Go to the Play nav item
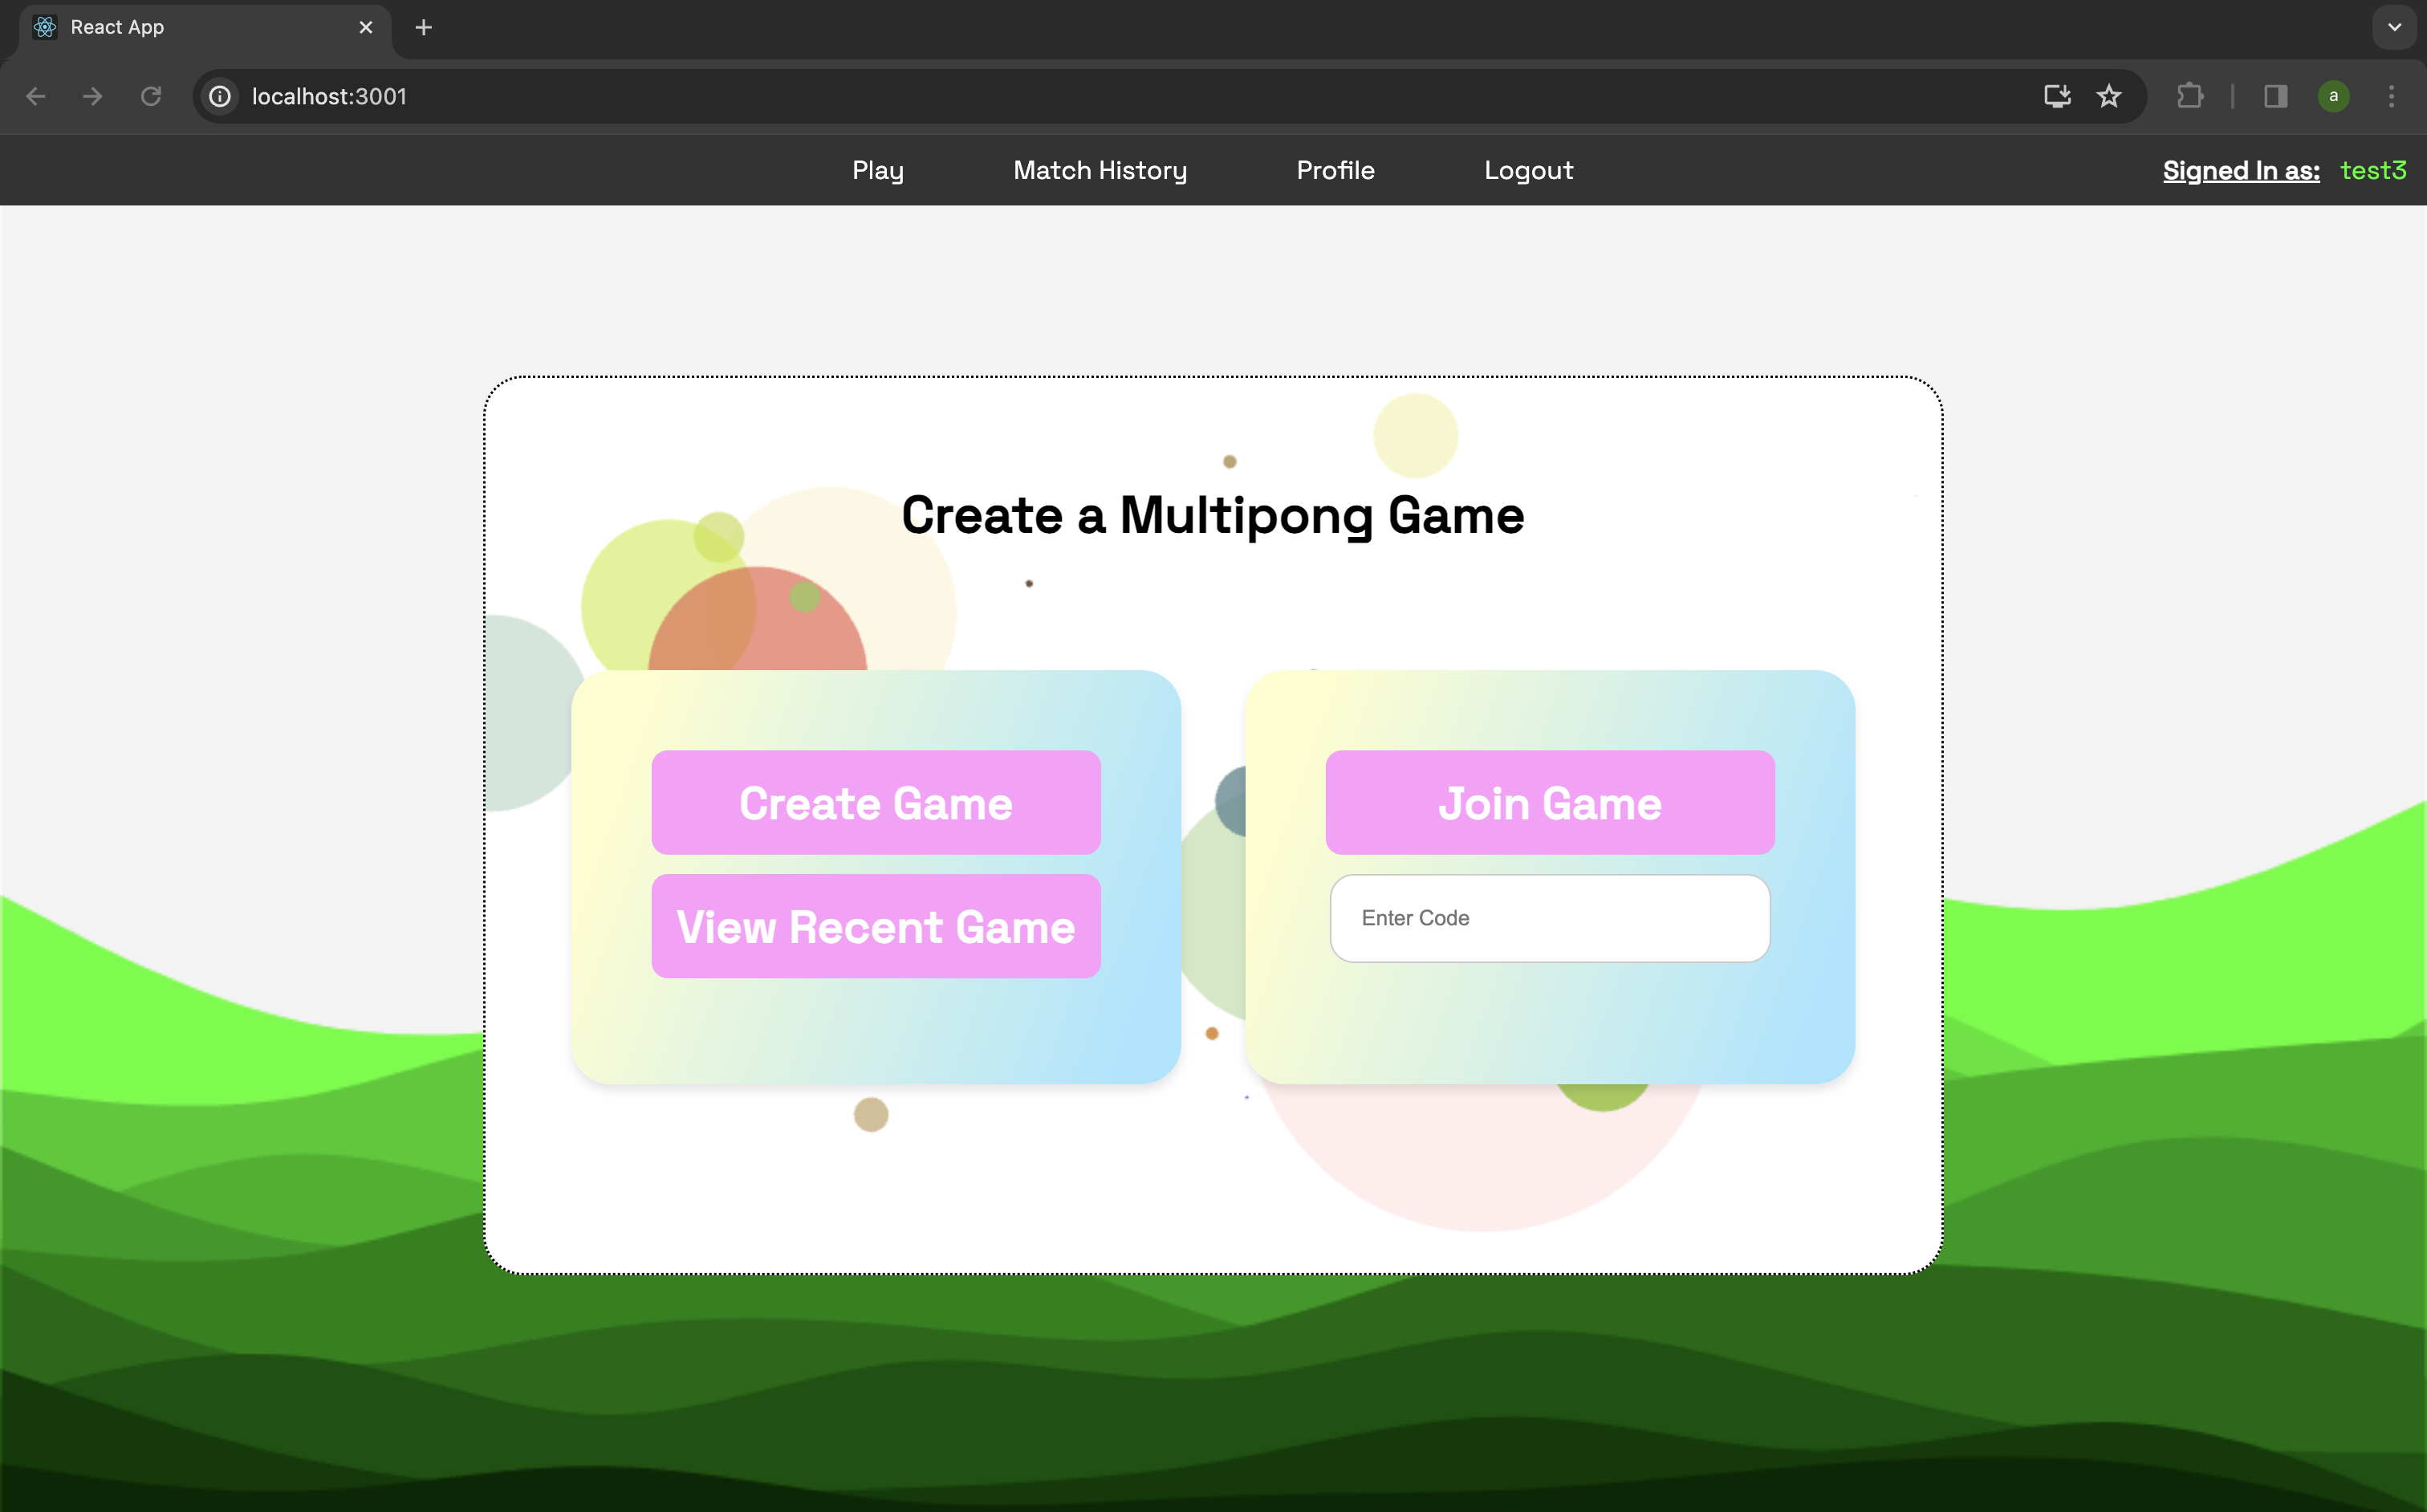The width and height of the screenshot is (2427, 1512). (x=878, y=170)
